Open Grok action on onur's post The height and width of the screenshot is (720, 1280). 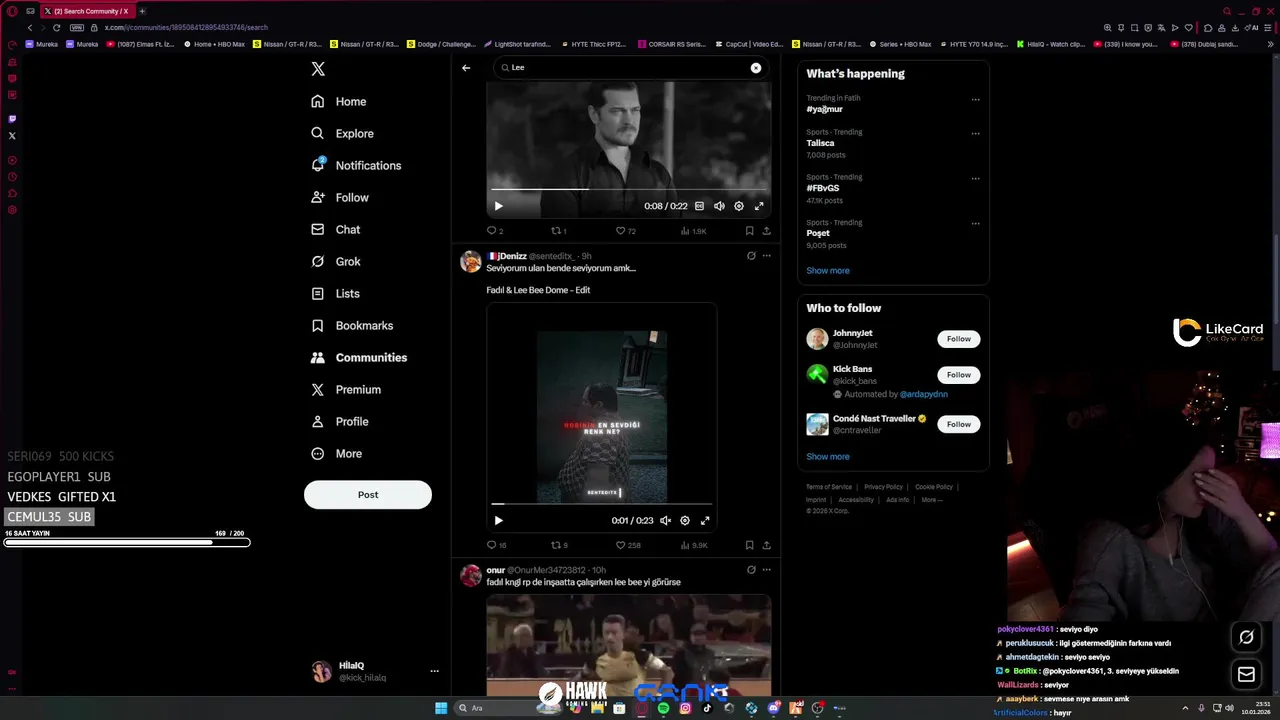click(751, 570)
